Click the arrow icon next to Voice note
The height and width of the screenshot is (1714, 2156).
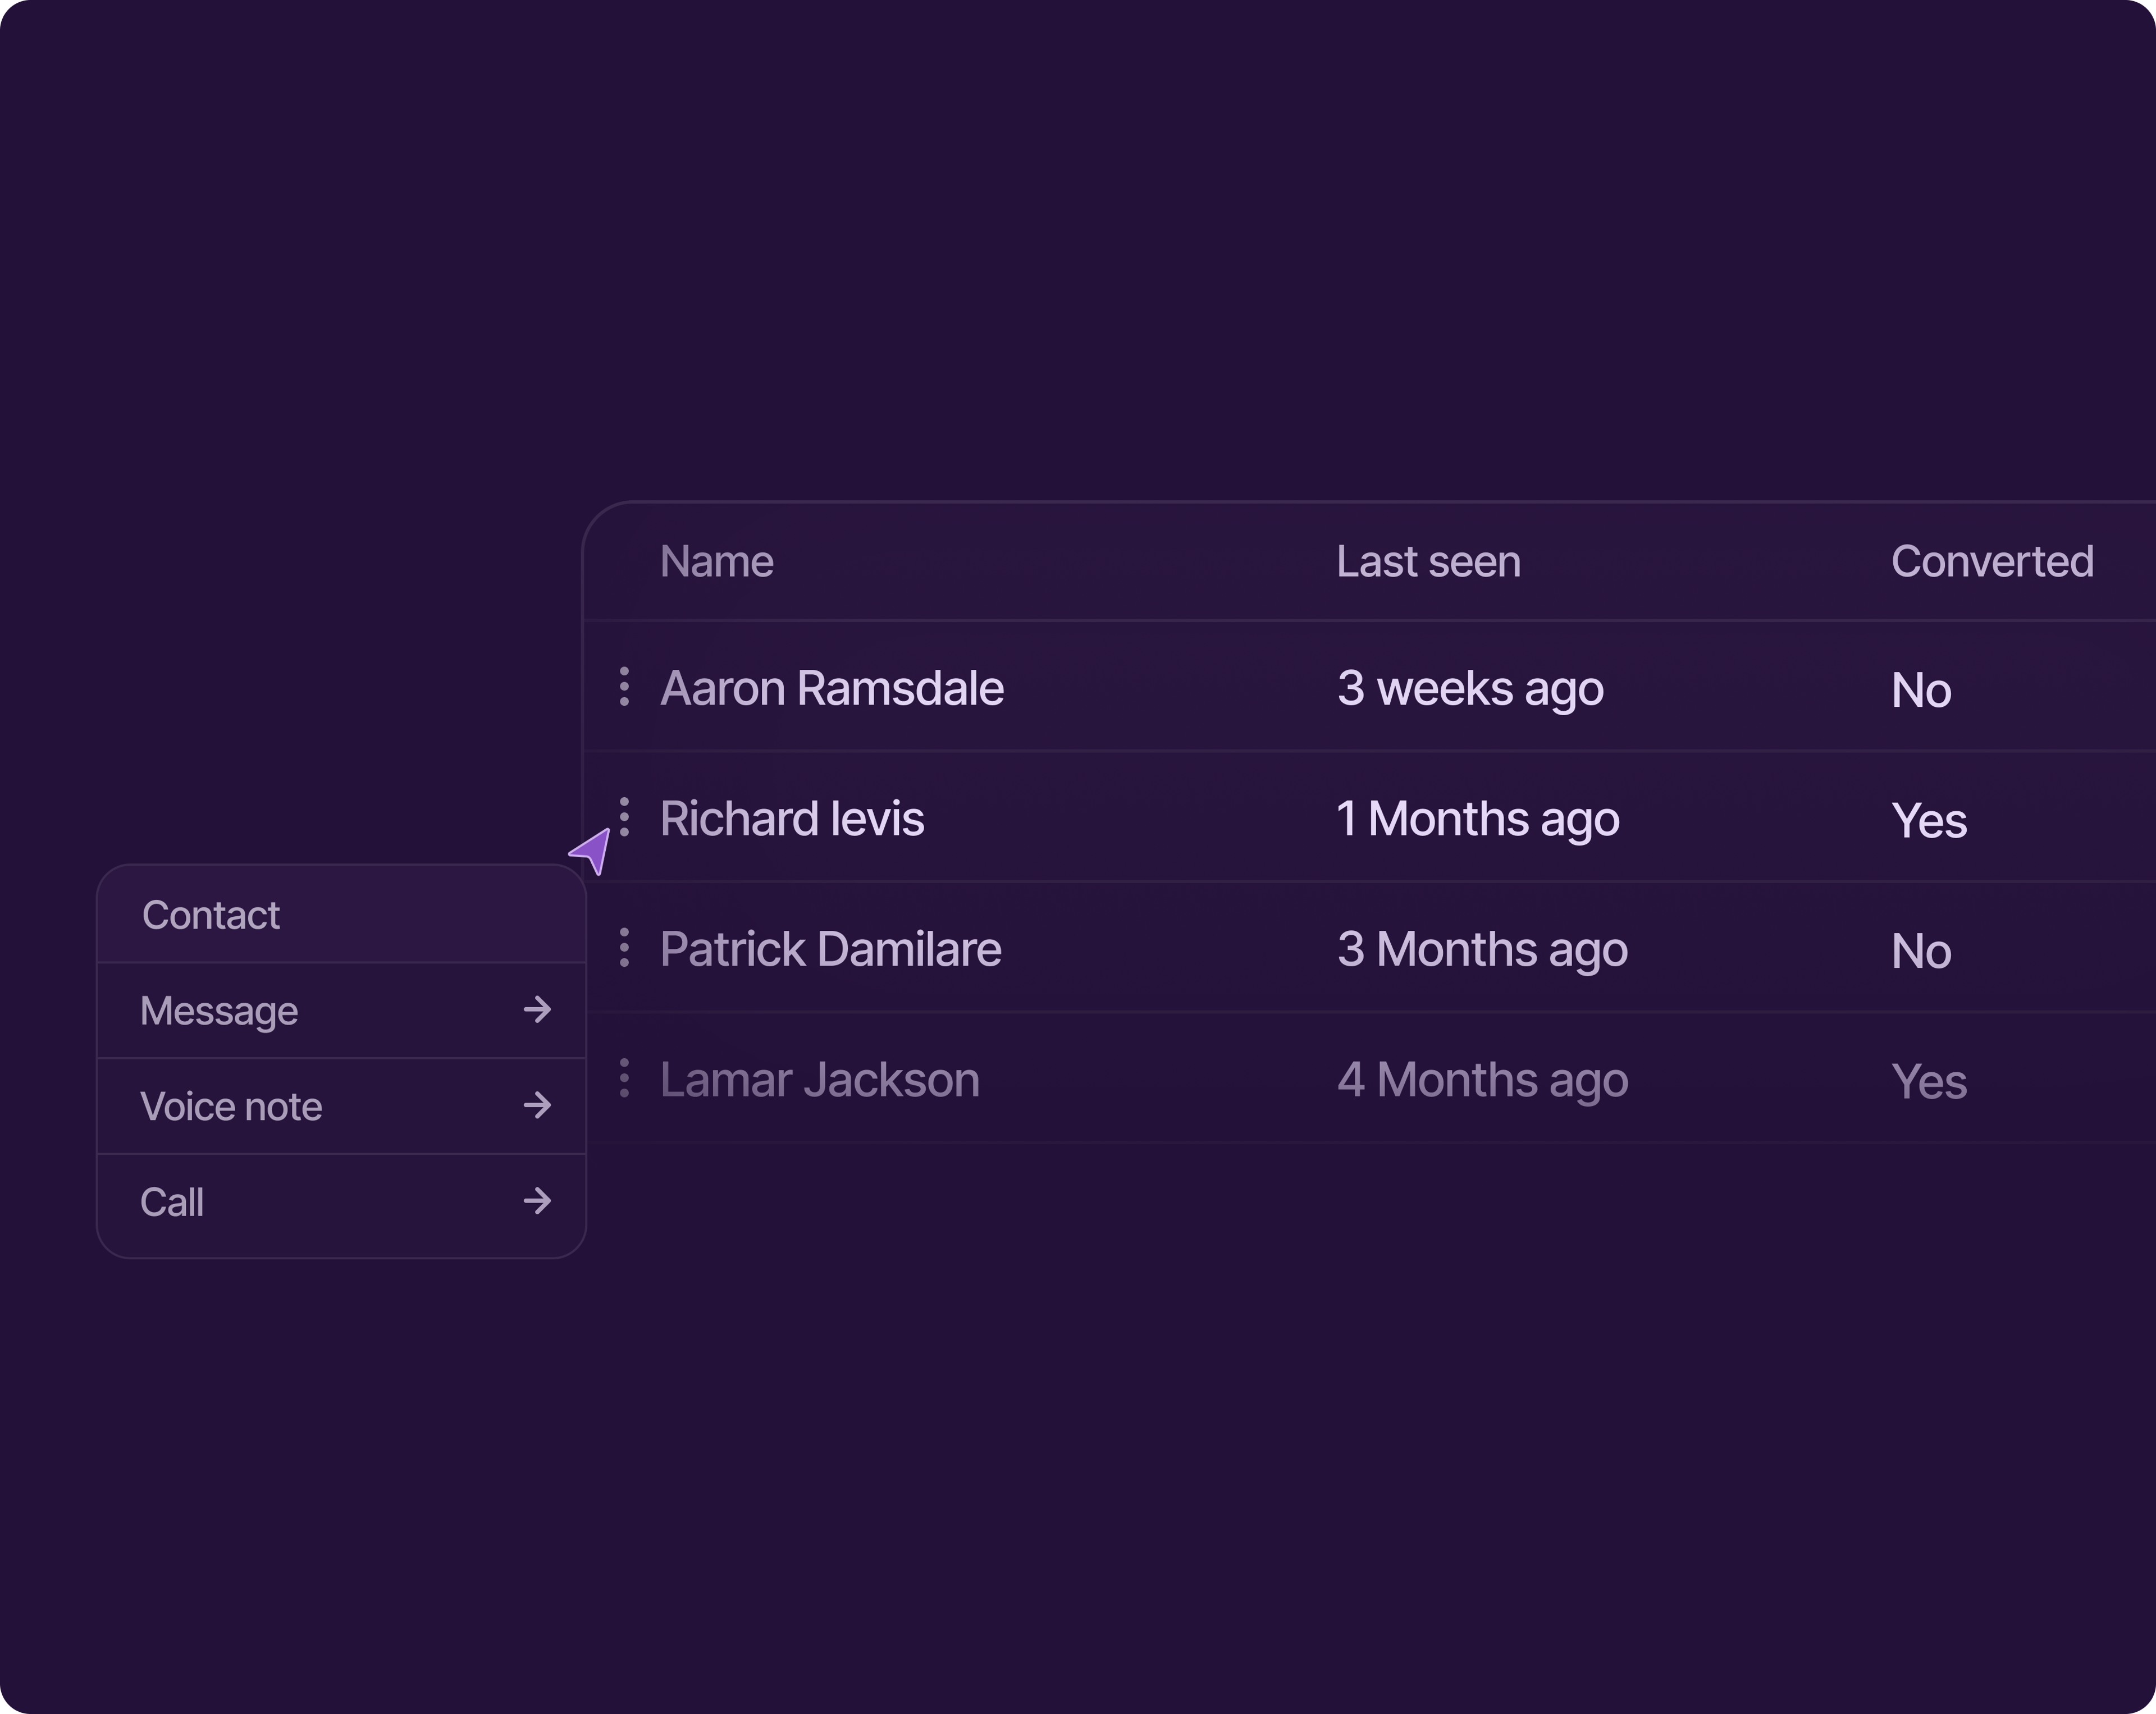537,1106
